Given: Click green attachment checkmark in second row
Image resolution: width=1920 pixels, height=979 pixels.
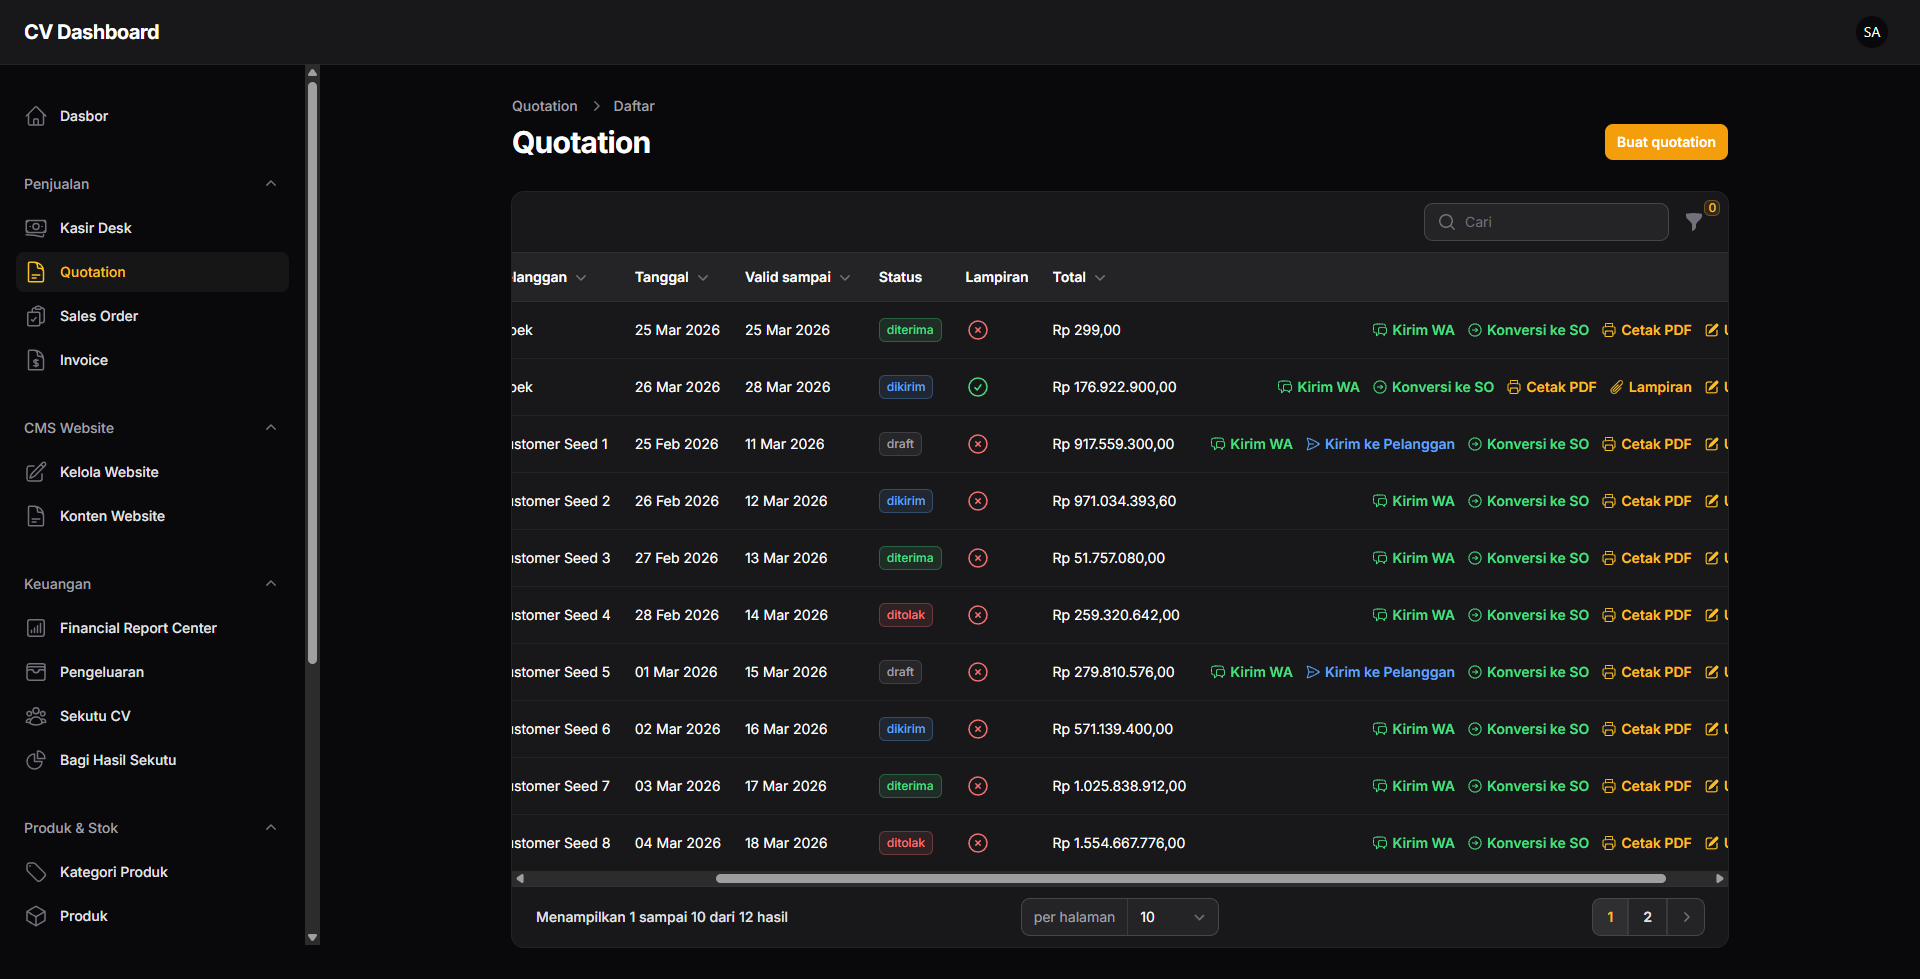Looking at the screenshot, I should [x=978, y=387].
